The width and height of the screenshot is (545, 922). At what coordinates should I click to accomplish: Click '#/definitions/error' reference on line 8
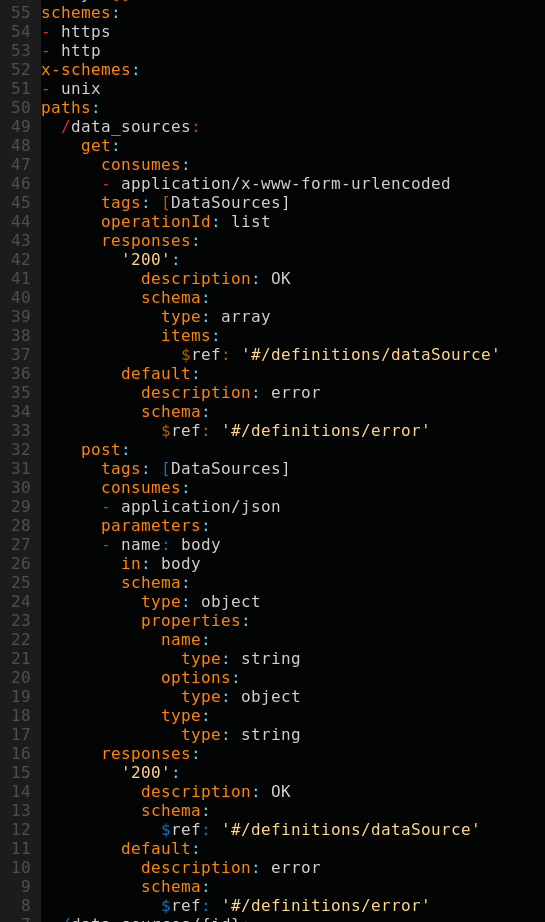tap(325, 906)
